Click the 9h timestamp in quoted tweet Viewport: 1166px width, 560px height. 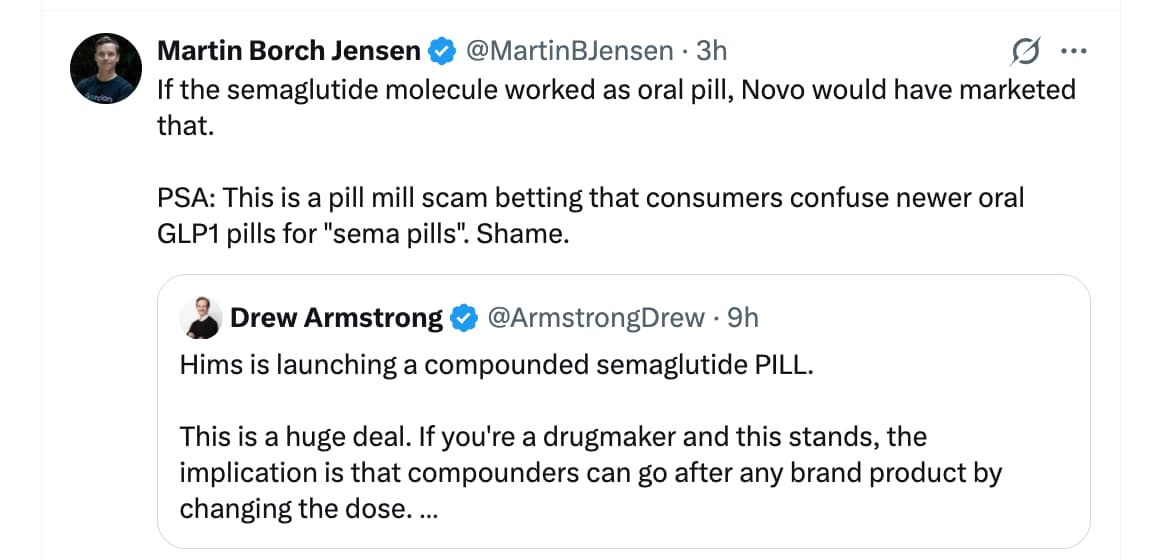744,318
